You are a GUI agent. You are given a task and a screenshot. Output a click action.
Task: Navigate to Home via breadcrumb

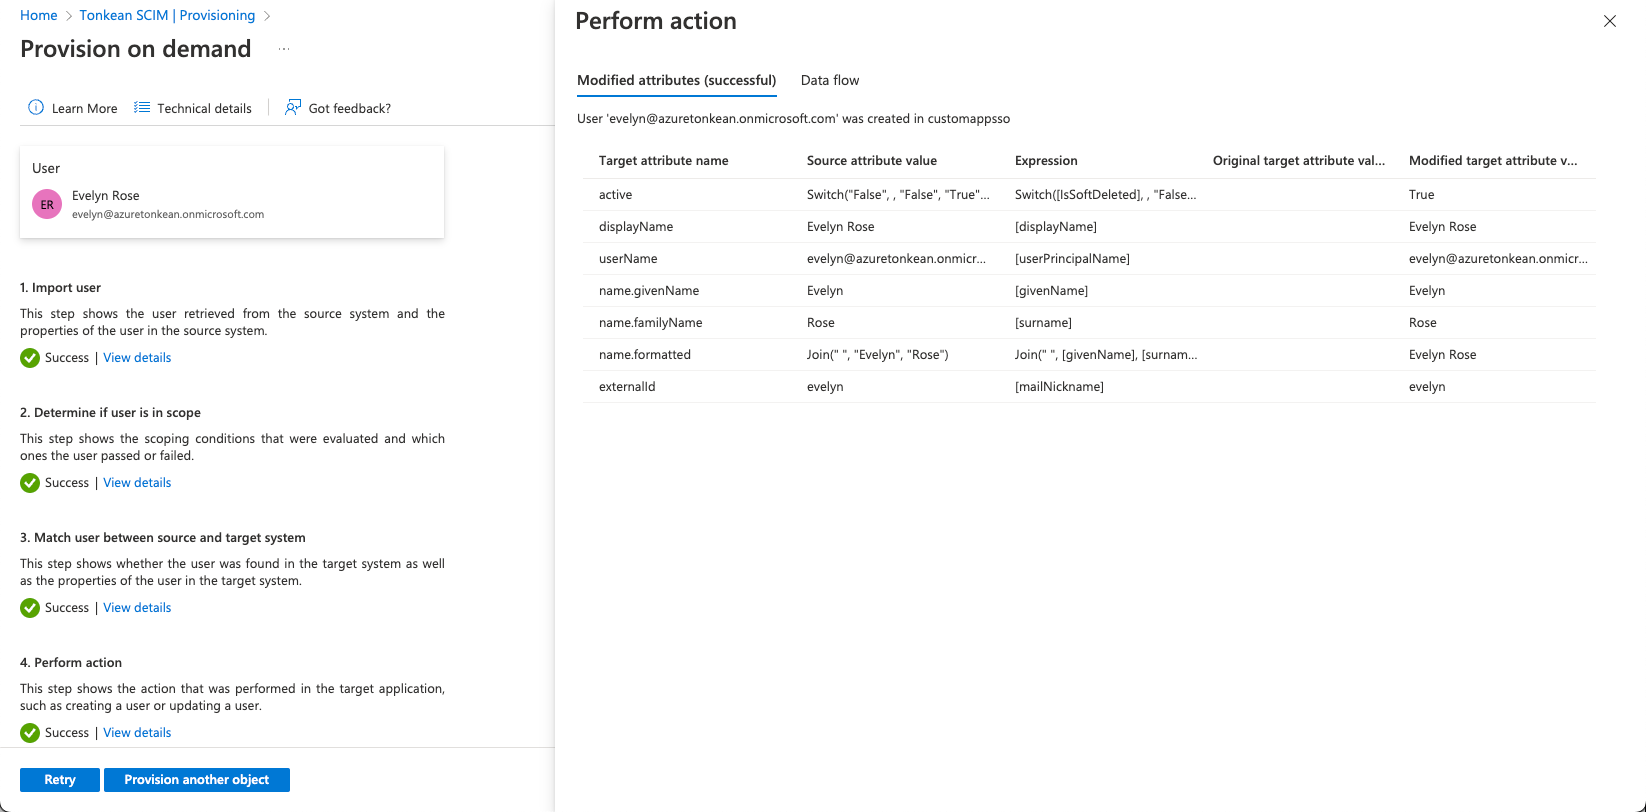coord(38,15)
